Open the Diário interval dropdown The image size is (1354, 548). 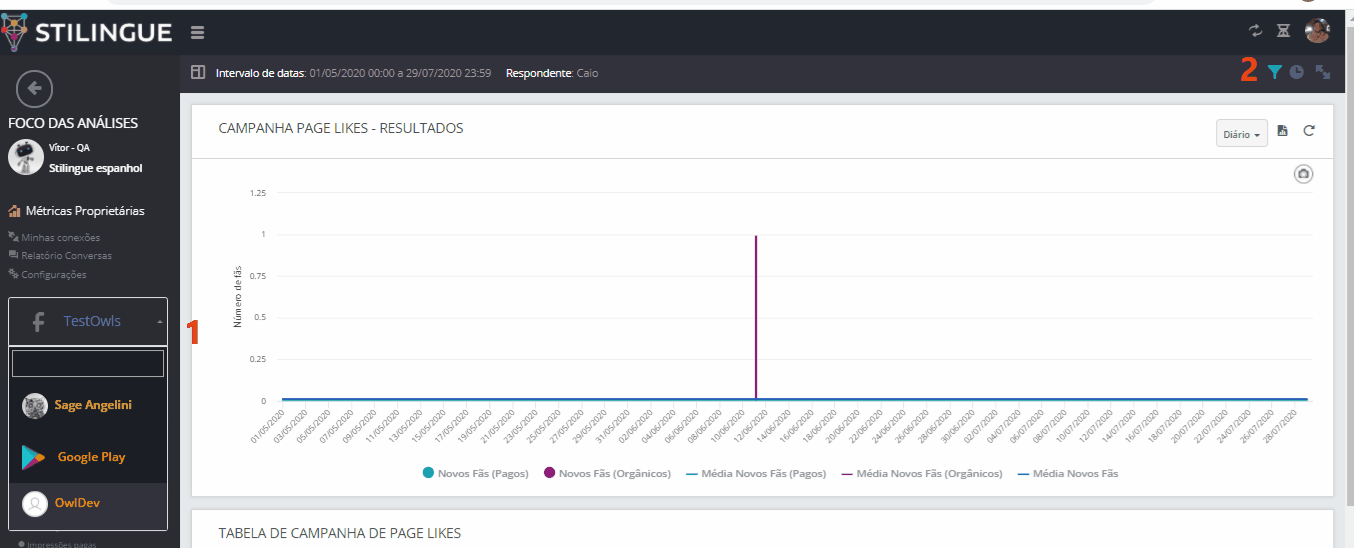1241,133
